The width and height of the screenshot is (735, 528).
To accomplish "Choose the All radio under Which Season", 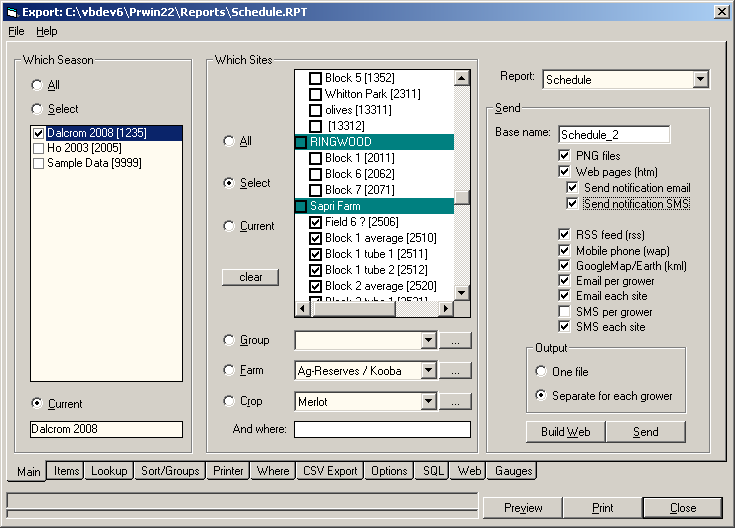I will pos(38,85).
